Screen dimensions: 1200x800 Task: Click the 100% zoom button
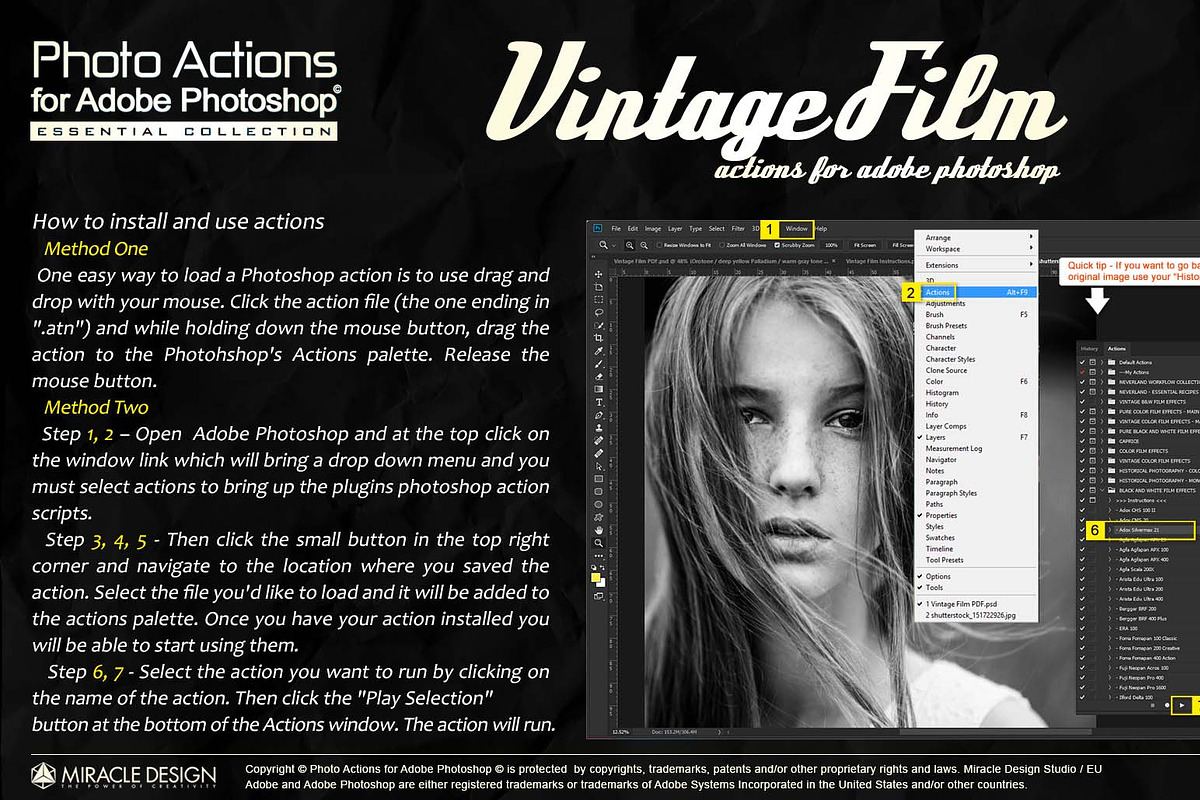tap(832, 245)
